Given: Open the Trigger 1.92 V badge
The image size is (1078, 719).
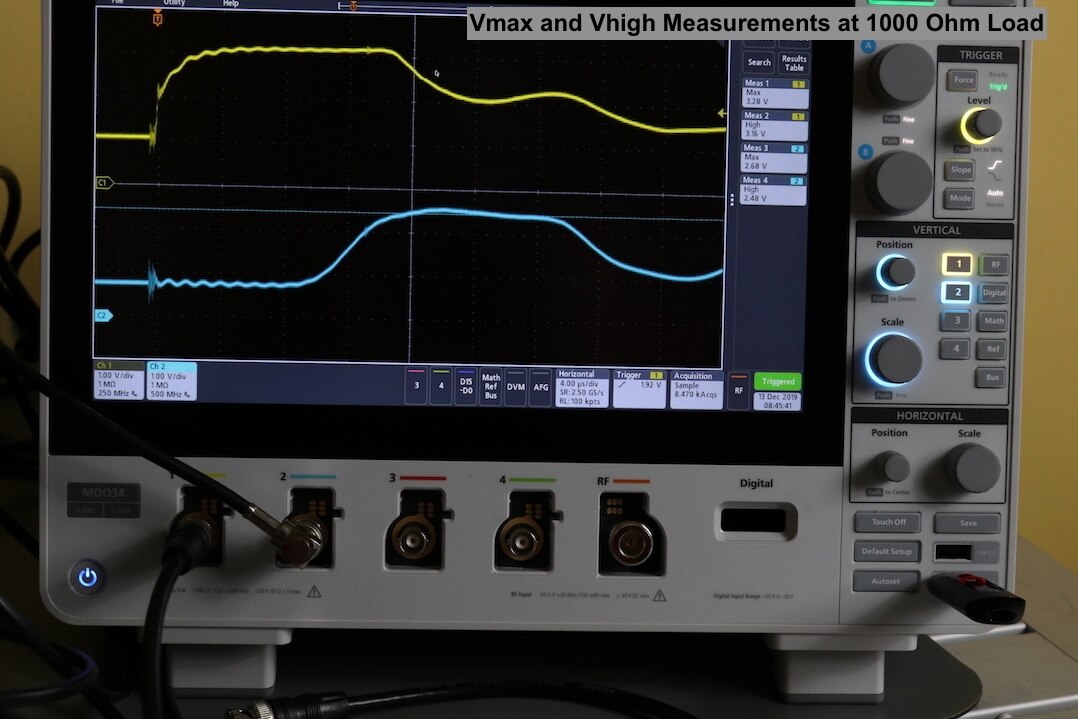Looking at the screenshot, I should tap(639, 389).
